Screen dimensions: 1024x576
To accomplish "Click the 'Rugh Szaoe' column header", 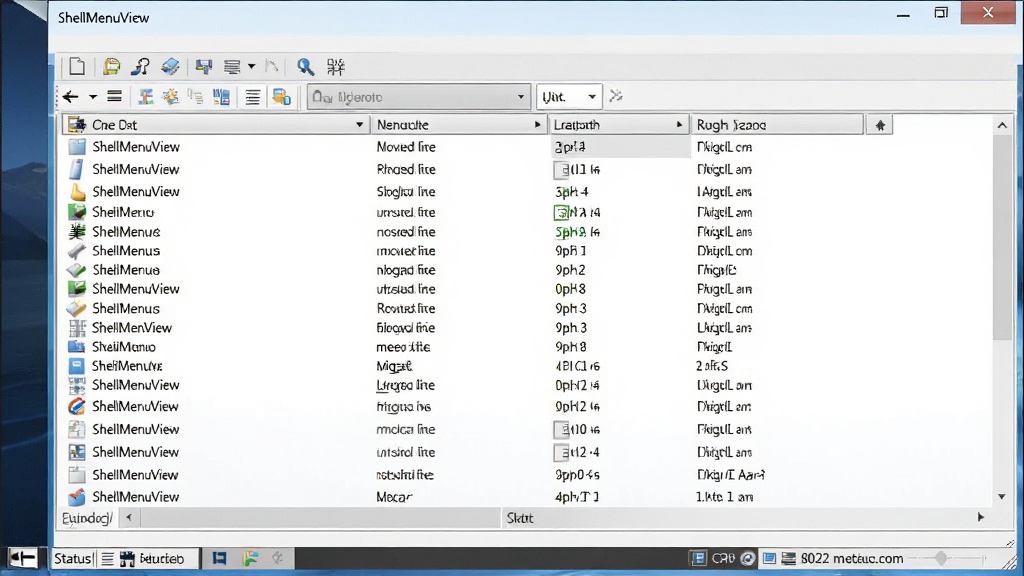I will [x=777, y=125].
